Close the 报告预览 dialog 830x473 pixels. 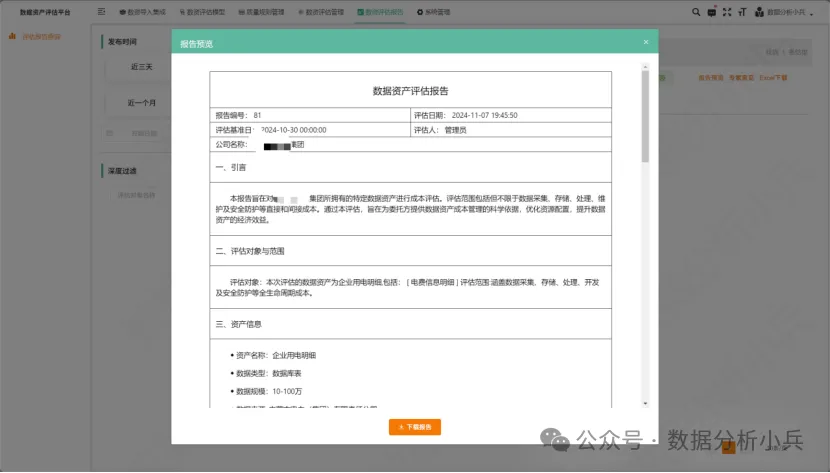(646, 42)
